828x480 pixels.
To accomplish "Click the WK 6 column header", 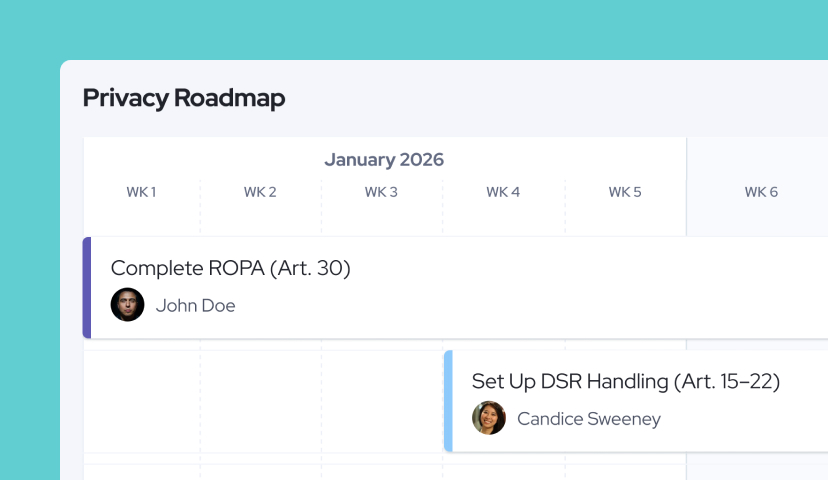I will pos(761,192).
